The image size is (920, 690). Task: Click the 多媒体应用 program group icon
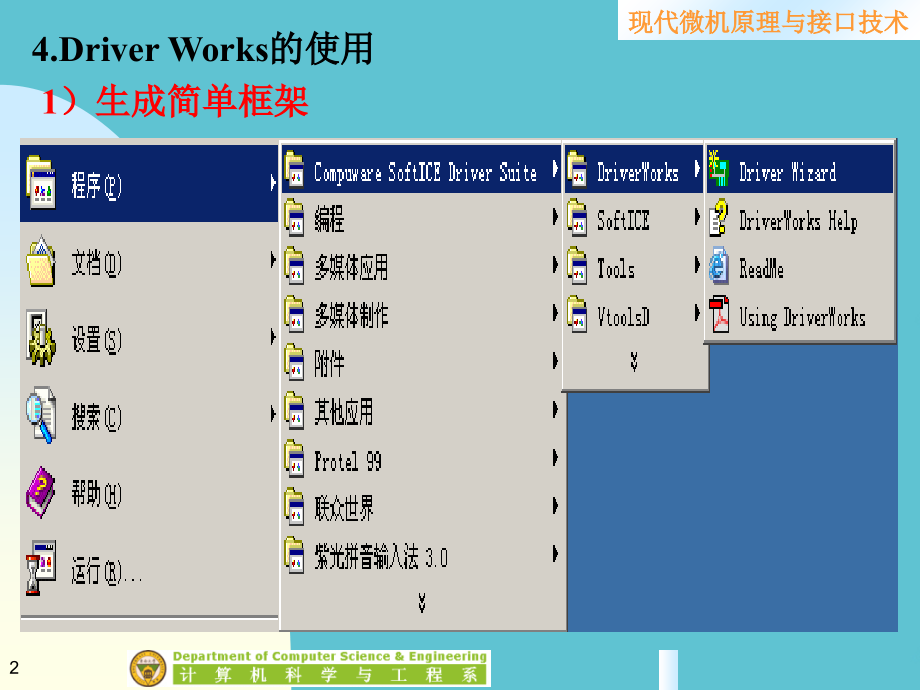(x=294, y=266)
